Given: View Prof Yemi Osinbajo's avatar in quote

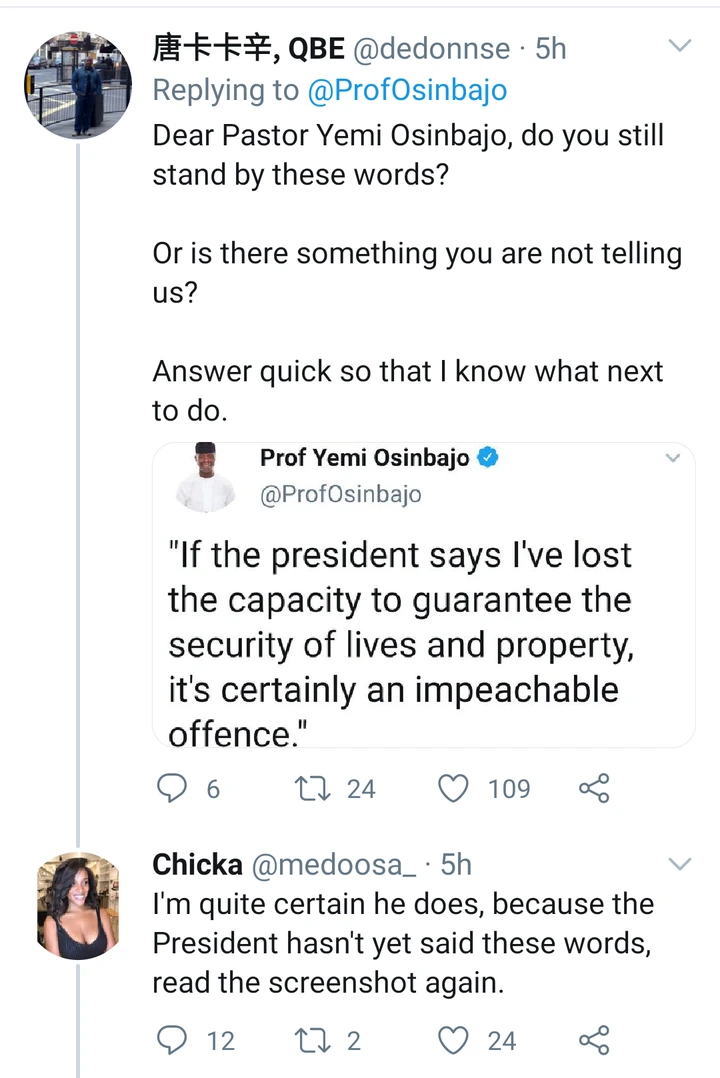Looking at the screenshot, I should tap(205, 477).
